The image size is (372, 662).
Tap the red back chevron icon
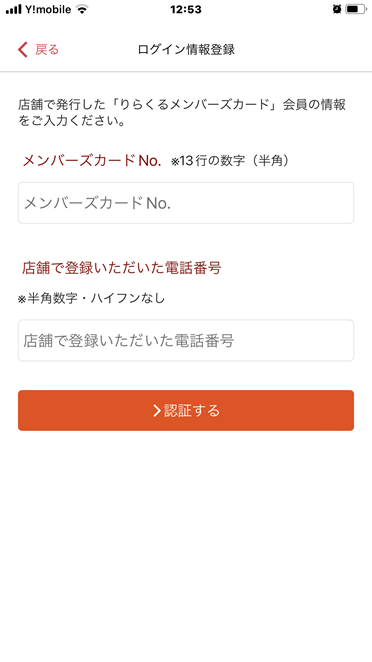pyautogui.click(x=23, y=49)
